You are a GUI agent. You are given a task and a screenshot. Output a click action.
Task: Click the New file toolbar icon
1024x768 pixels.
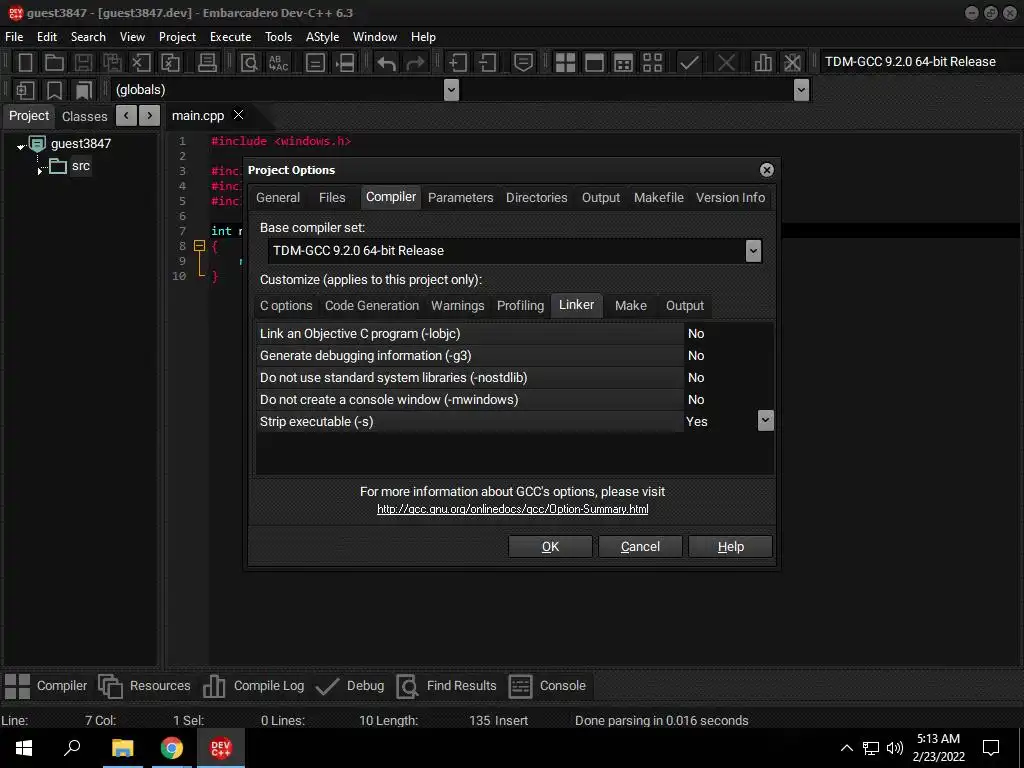point(25,63)
